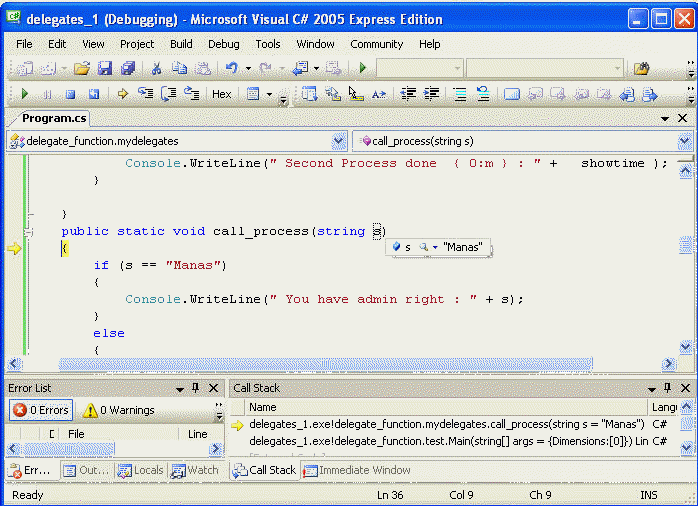Click the Open File toolbar icon
This screenshot has height=506, width=698.
pyautogui.click(x=82, y=68)
